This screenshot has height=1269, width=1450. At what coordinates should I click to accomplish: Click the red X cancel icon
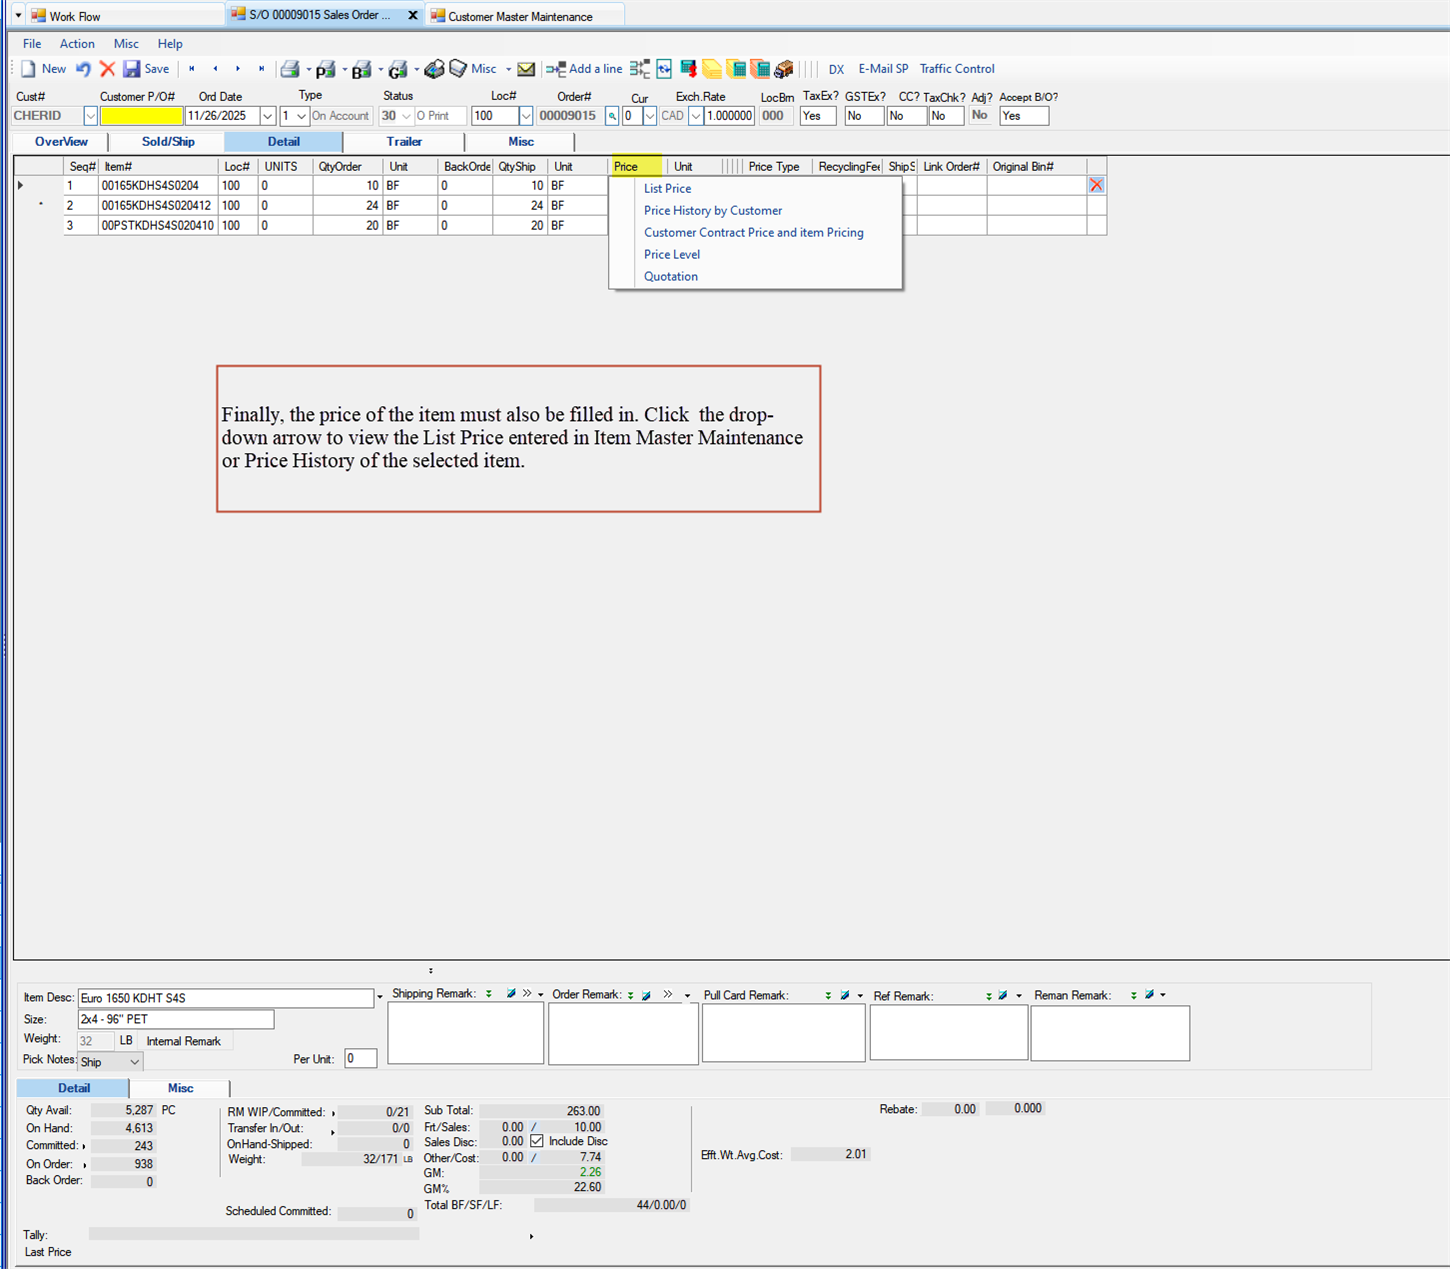(108, 68)
